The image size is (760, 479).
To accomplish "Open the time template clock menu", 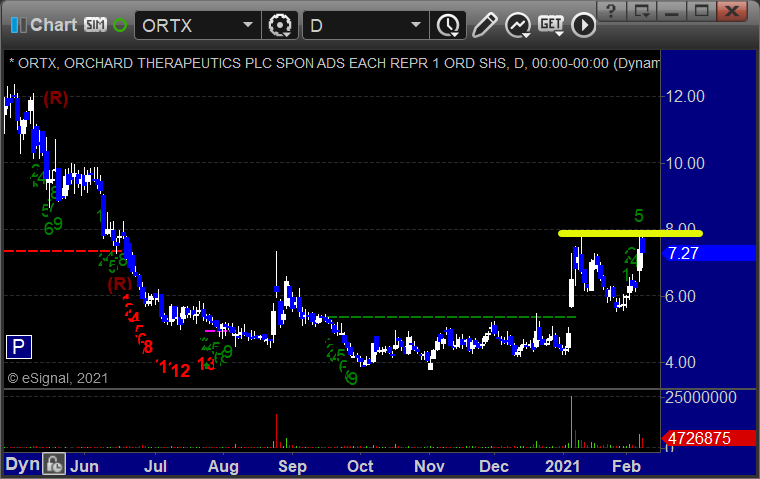I will [x=447, y=25].
